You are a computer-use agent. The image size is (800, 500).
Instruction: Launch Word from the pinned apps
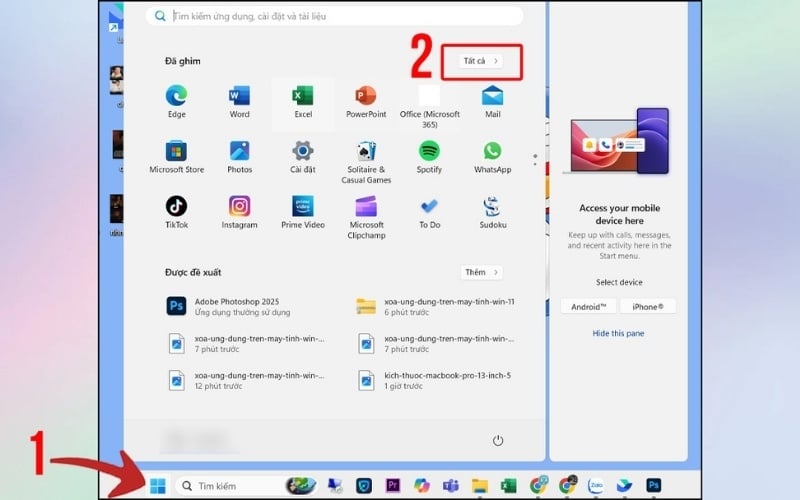239,102
